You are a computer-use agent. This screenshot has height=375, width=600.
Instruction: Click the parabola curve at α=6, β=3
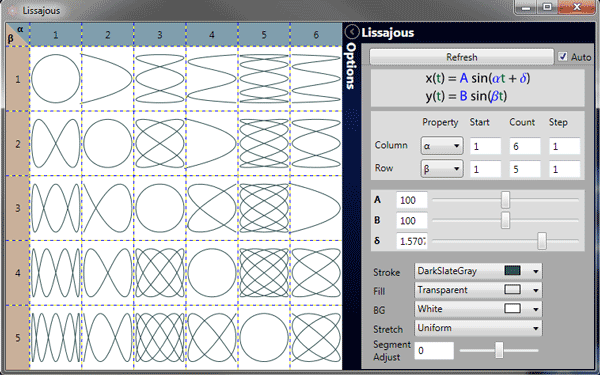pyautogui.click(x=316, y=208)
